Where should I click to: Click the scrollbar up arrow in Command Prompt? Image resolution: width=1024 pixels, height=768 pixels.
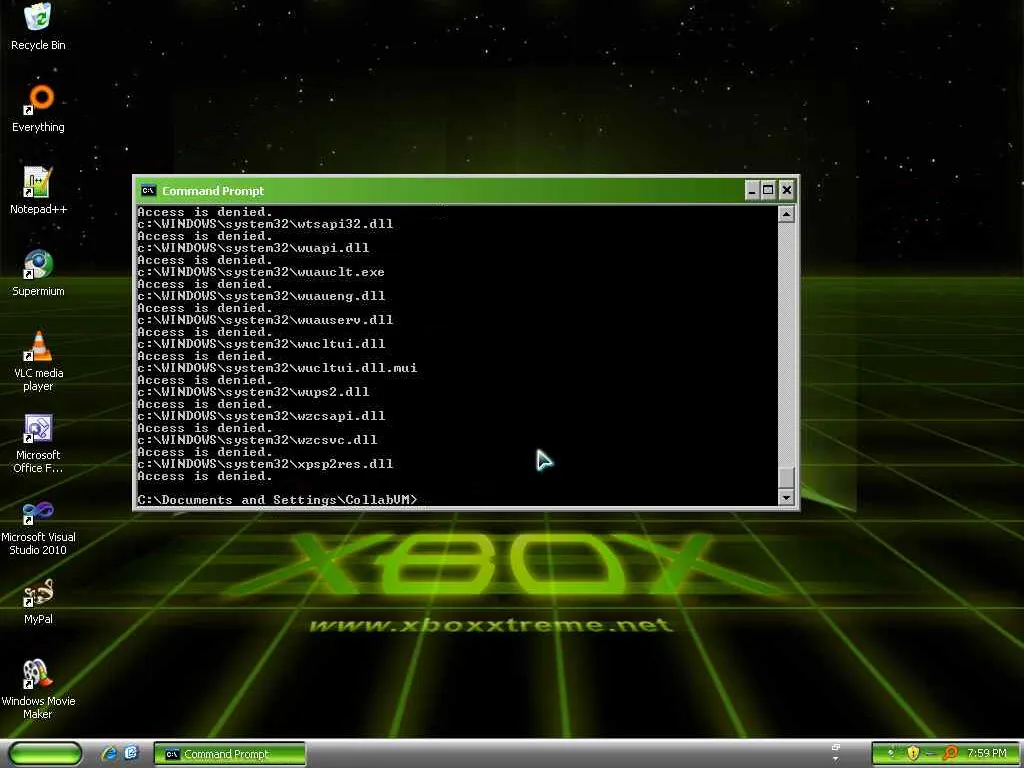pyautogui.click(x=786, y=214)
